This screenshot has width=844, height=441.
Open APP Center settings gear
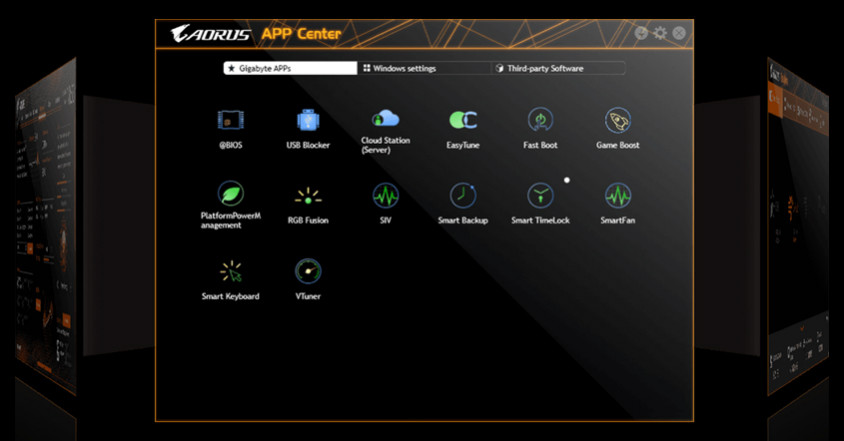tap(660, 33)
